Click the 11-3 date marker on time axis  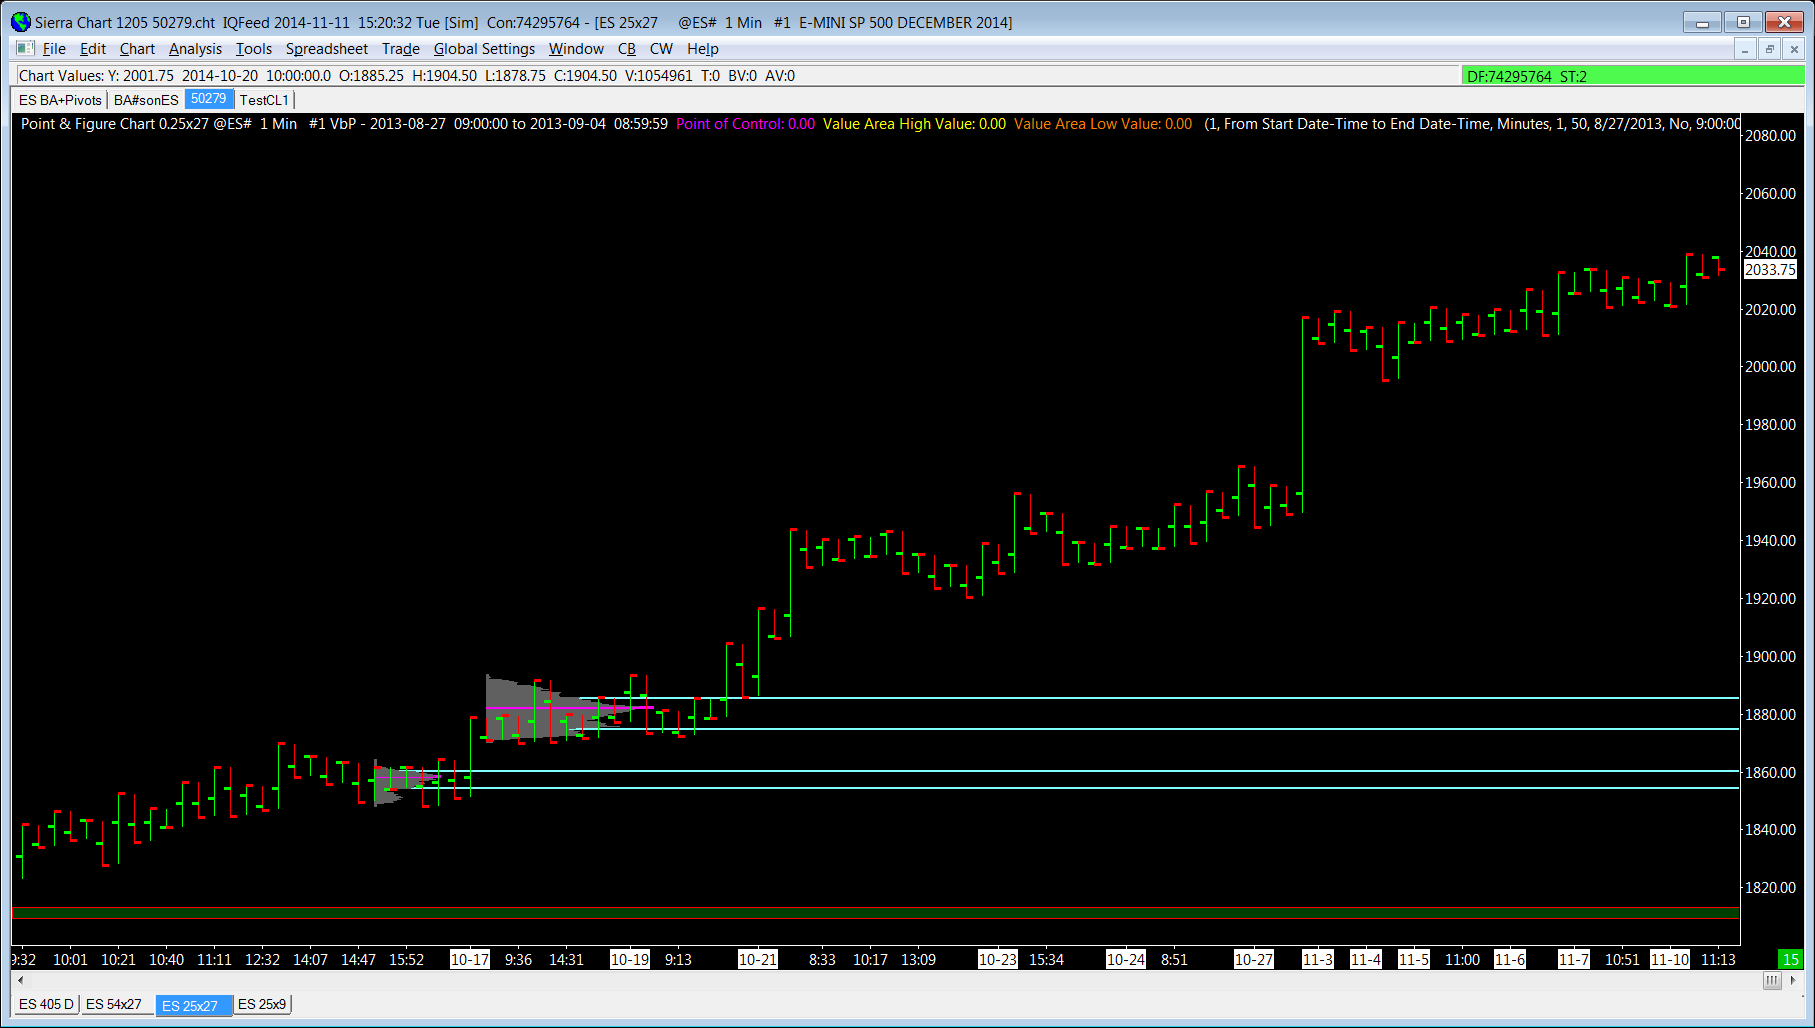point(1318,959)
